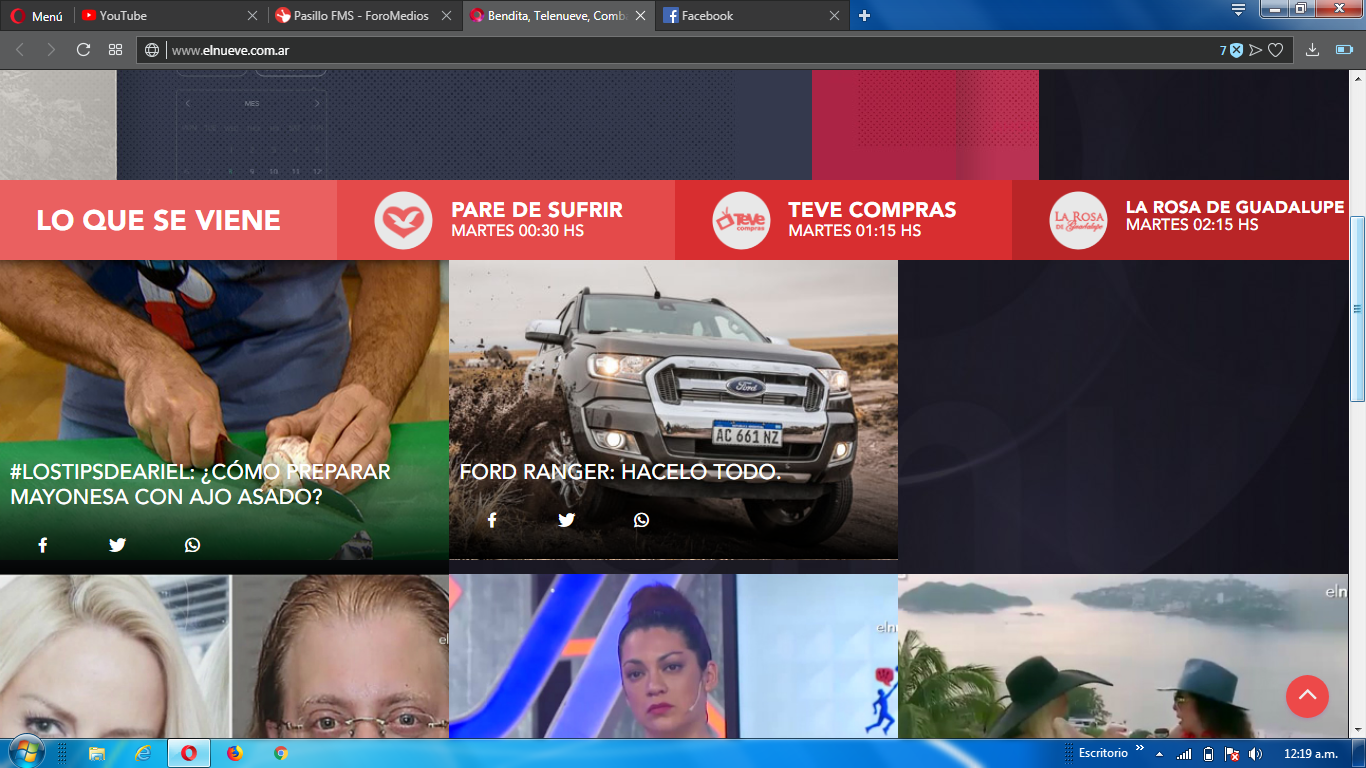1366x768 pixels.
Task: Open the Speed Dial start page
Action: pos(115,50)
